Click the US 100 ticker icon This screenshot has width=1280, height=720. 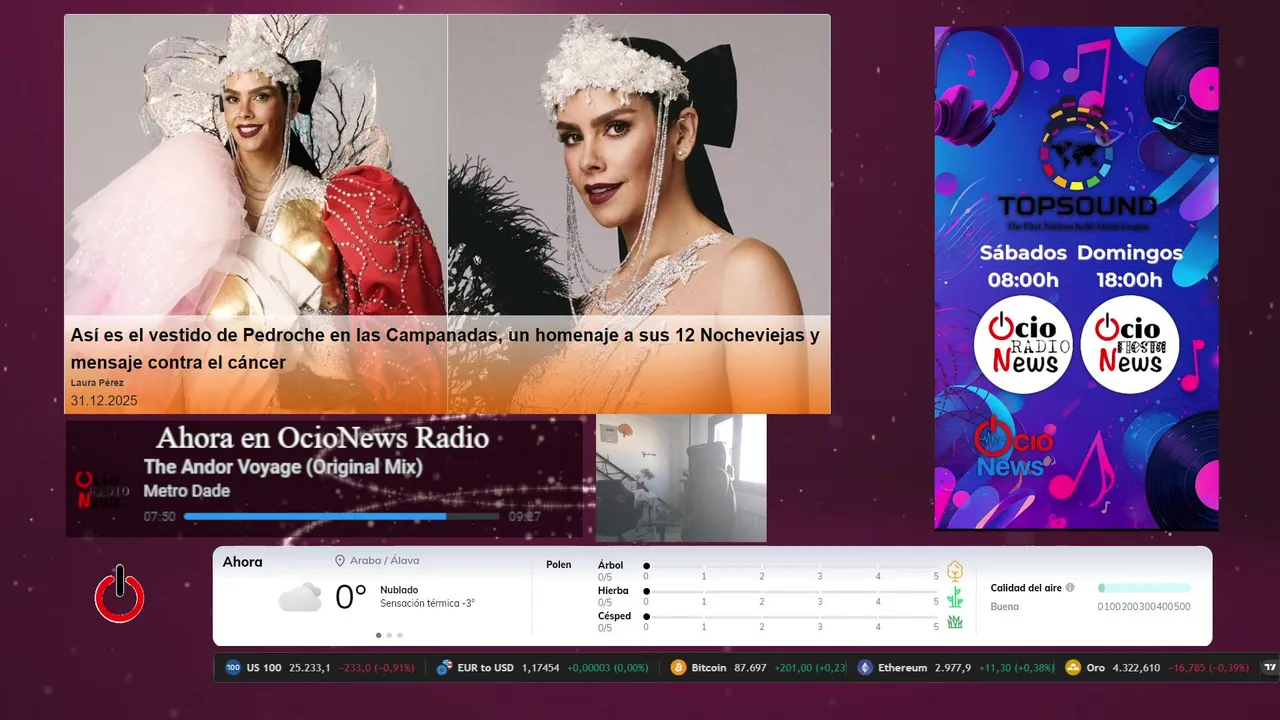click(233, 667)
